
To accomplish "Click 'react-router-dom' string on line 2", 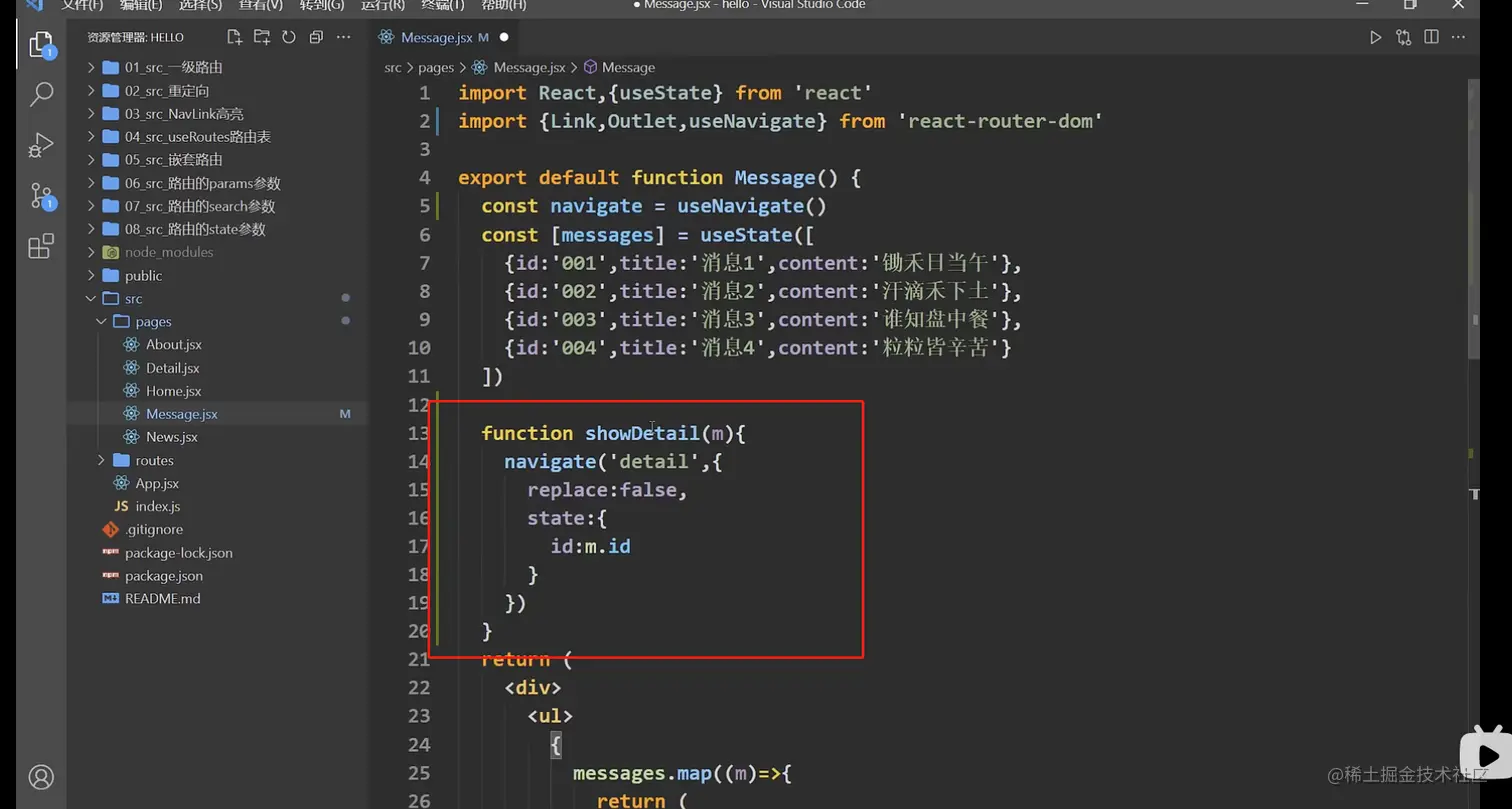I will tap(1000, 121).
